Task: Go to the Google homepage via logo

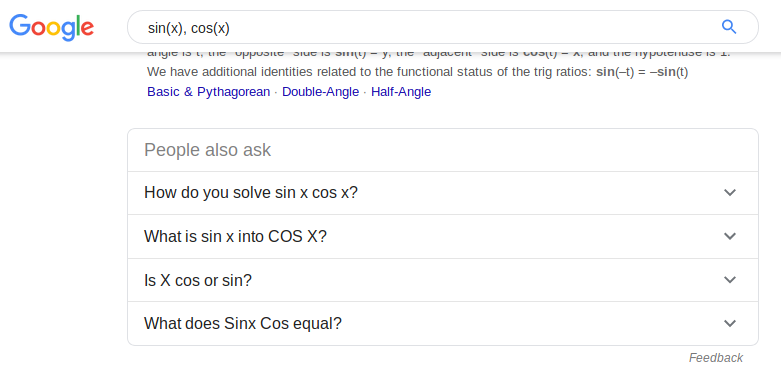Action: [51, 27]
